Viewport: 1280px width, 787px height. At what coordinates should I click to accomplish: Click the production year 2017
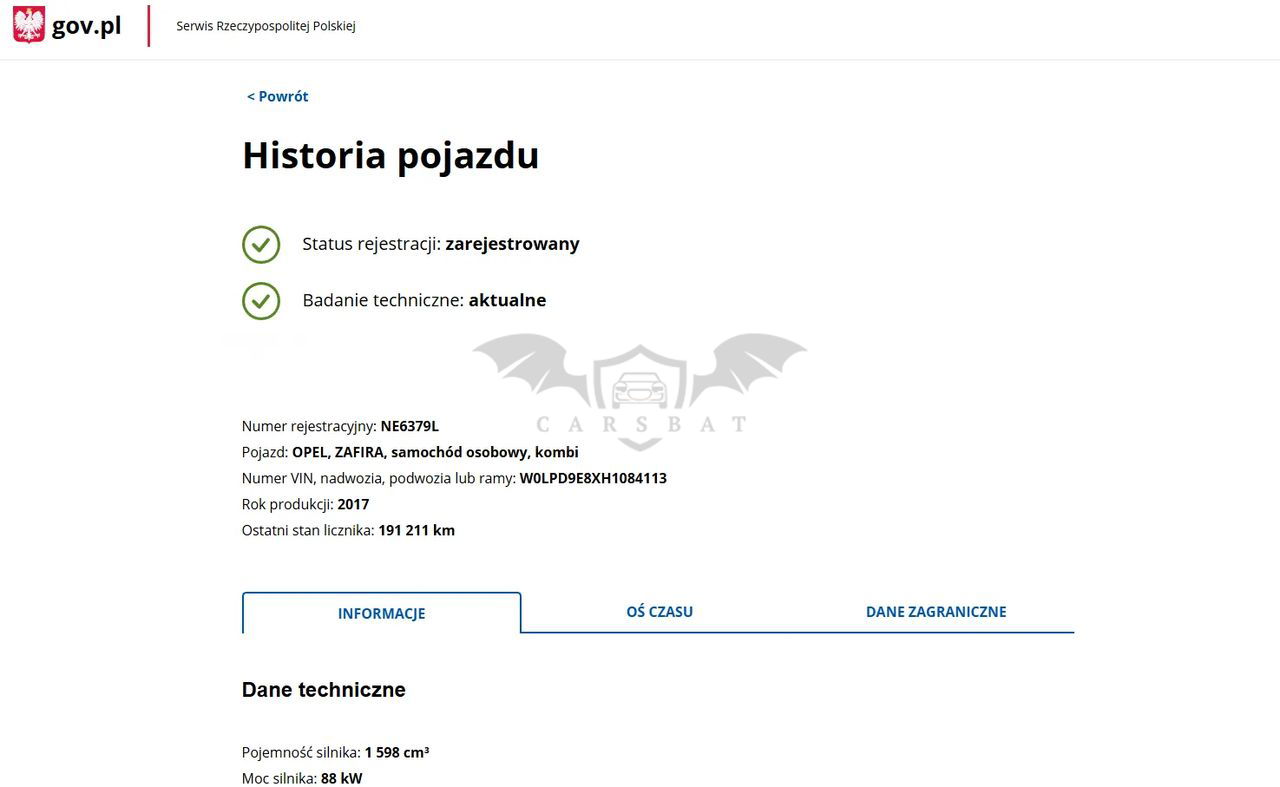(x=353, y=504)
